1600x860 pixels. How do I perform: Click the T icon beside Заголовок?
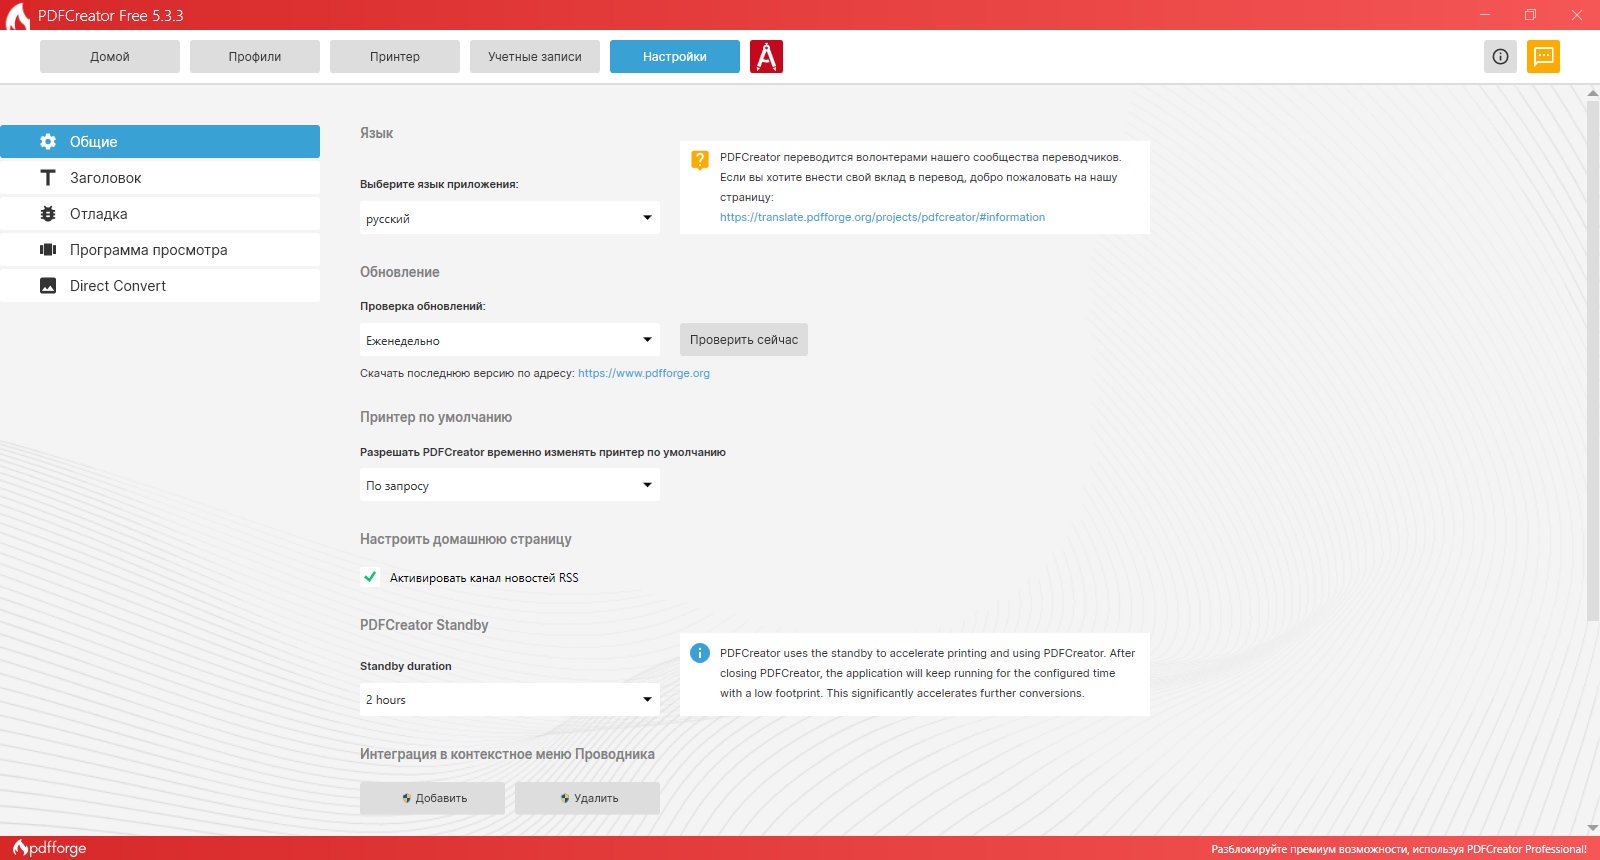(x=48, y=178)
